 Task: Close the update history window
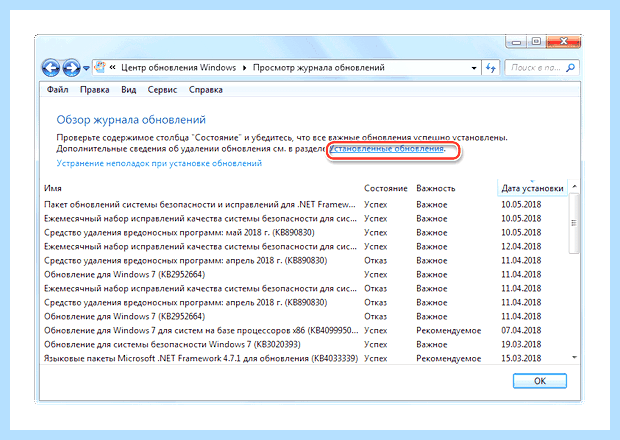coord(563,42)
